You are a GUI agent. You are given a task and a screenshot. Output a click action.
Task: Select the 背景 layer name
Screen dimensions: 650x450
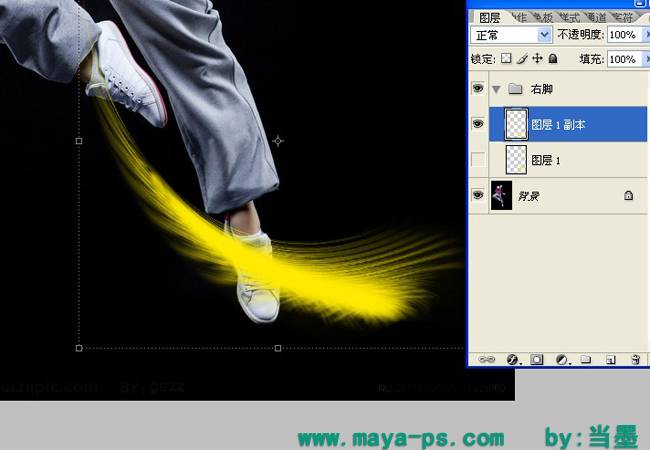coord(529,196)
